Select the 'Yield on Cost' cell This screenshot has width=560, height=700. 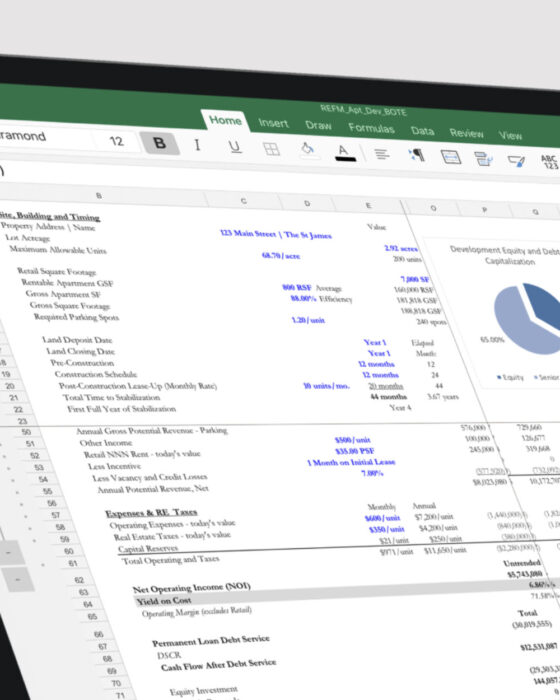[x=163, y=601]
